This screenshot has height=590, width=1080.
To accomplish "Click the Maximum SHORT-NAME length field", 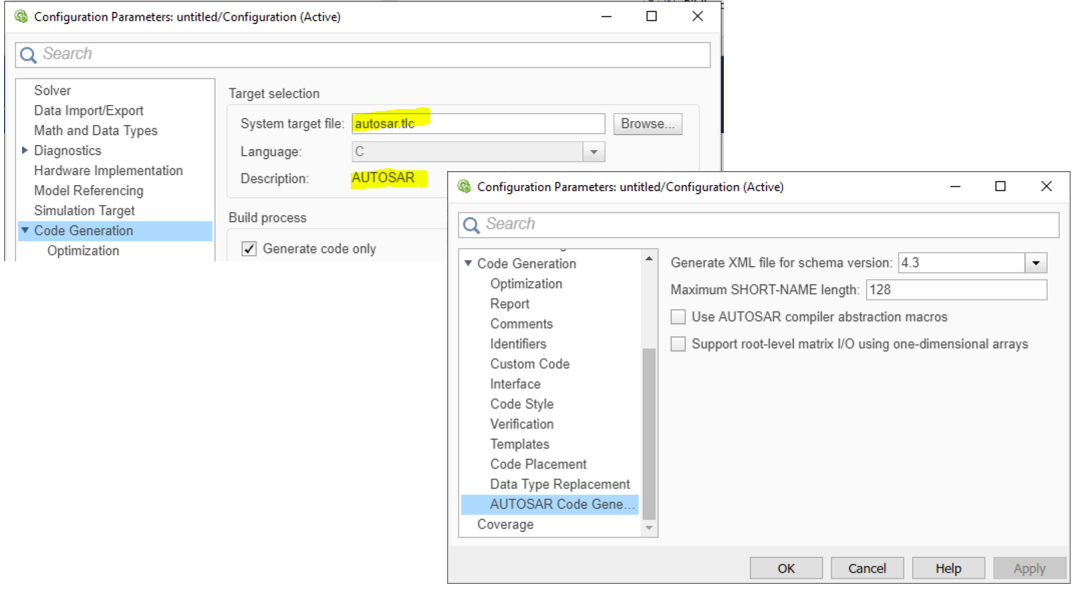I will pyautogui.click(x=956, y=290).
